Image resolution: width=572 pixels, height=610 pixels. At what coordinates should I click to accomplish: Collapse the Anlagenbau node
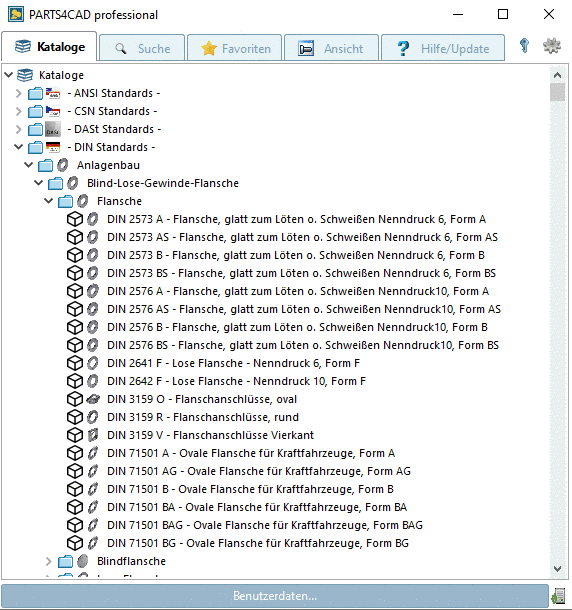(x=29, y=165)
